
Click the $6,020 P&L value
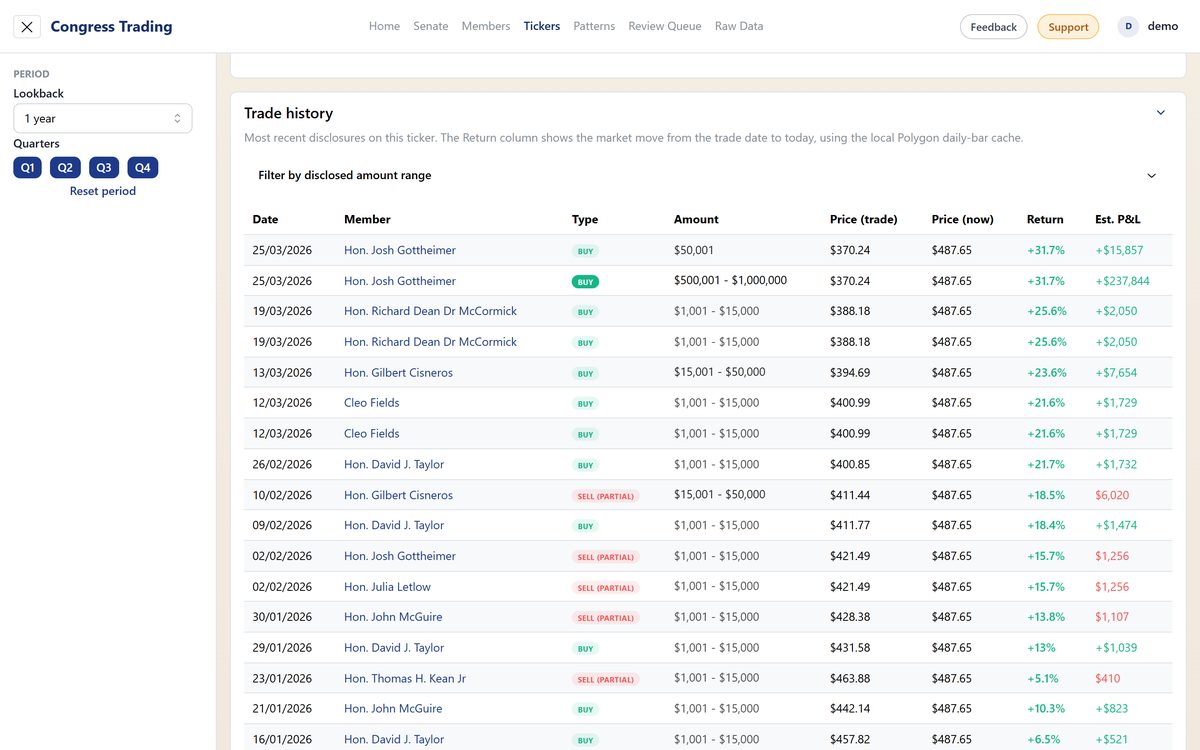tap(1112, 495)
